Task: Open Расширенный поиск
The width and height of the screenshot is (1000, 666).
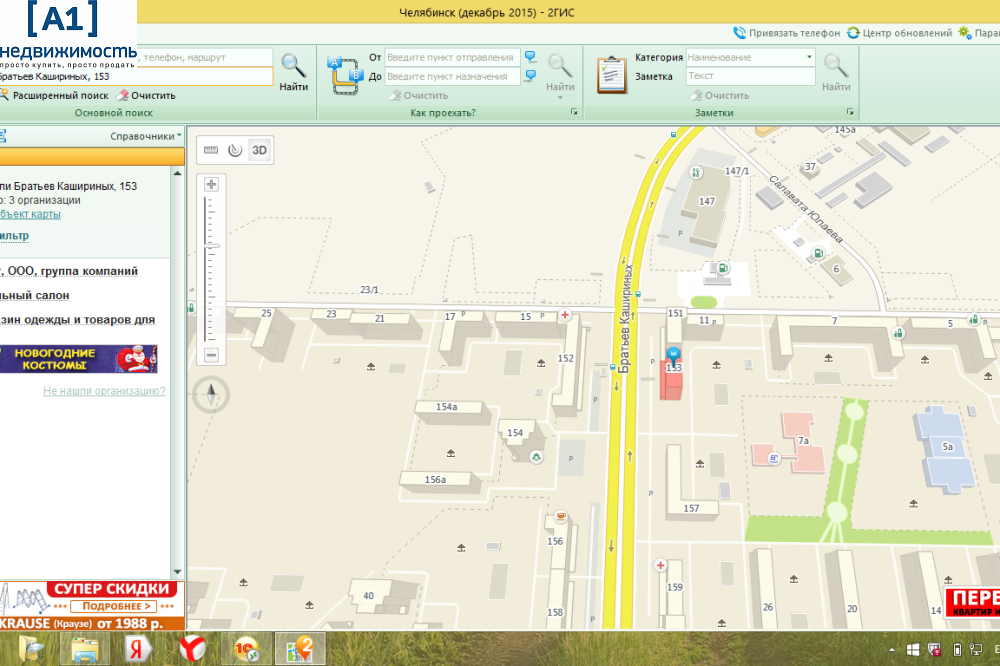Action: tap(54, 95)
